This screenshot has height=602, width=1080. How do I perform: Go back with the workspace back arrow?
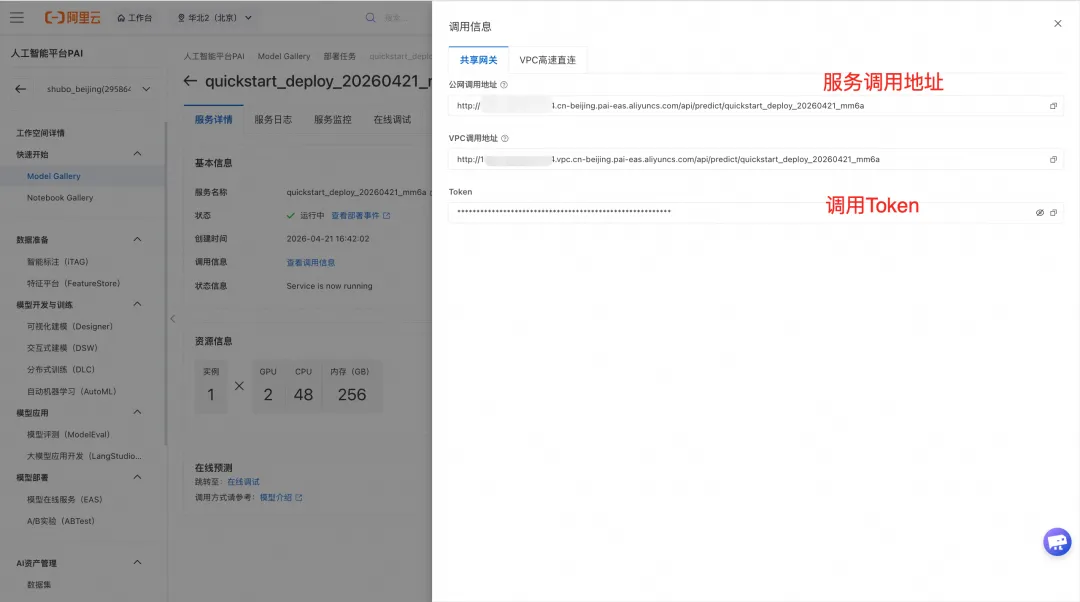21,89
